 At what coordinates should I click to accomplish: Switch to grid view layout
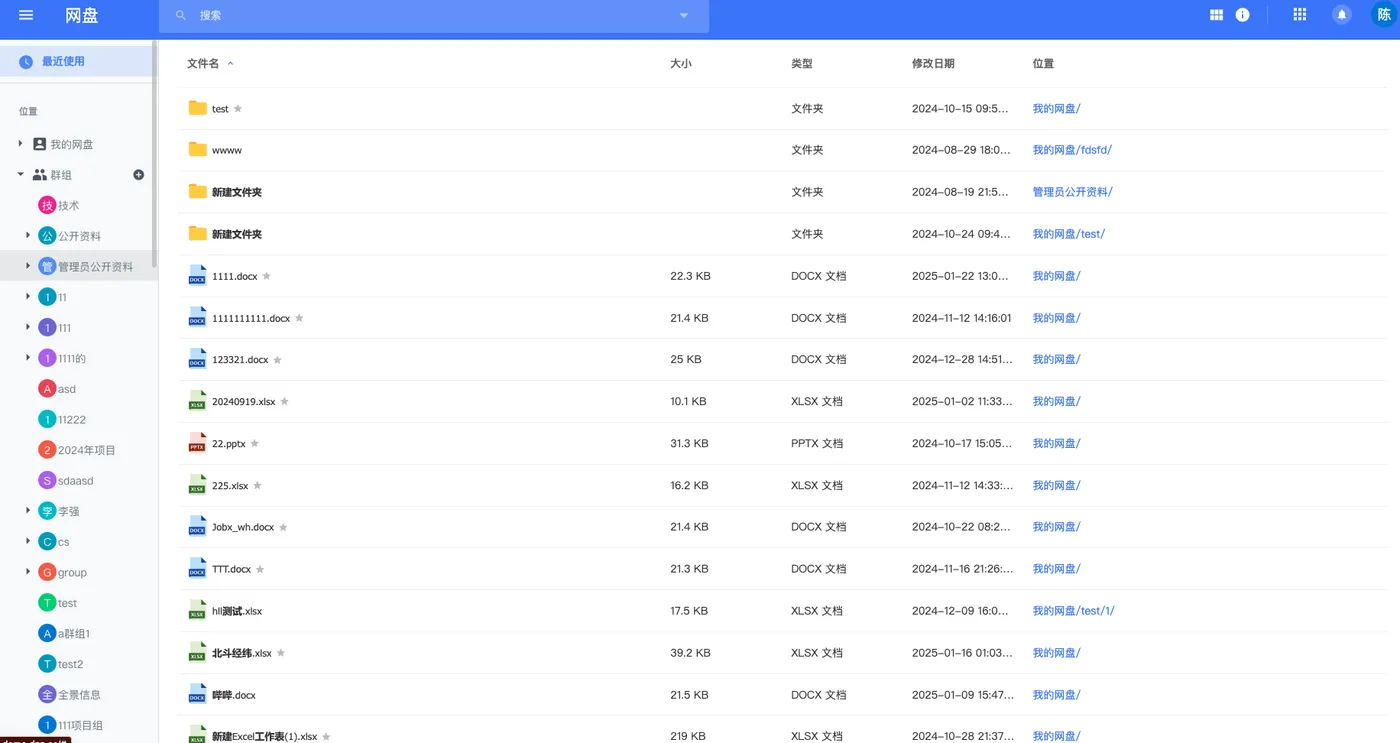pos(1216,15)
